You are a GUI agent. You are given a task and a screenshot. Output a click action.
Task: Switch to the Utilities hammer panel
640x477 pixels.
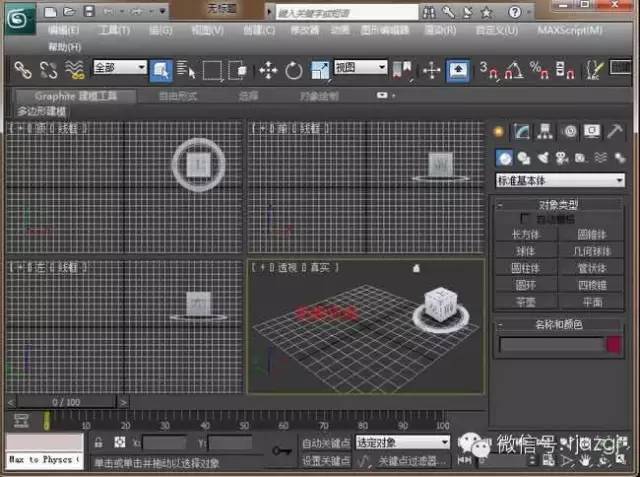[616, 132]
